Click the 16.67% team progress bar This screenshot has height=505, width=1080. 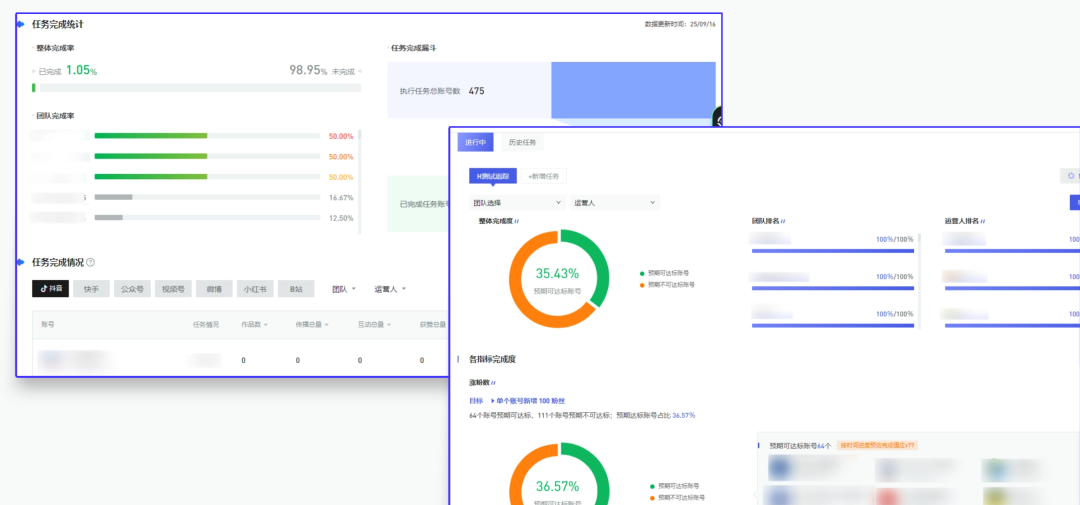click(207, 197)
